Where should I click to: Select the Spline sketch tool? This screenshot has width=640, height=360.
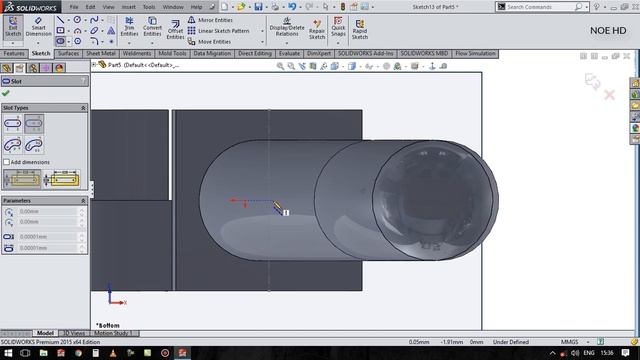click(94, 20)
